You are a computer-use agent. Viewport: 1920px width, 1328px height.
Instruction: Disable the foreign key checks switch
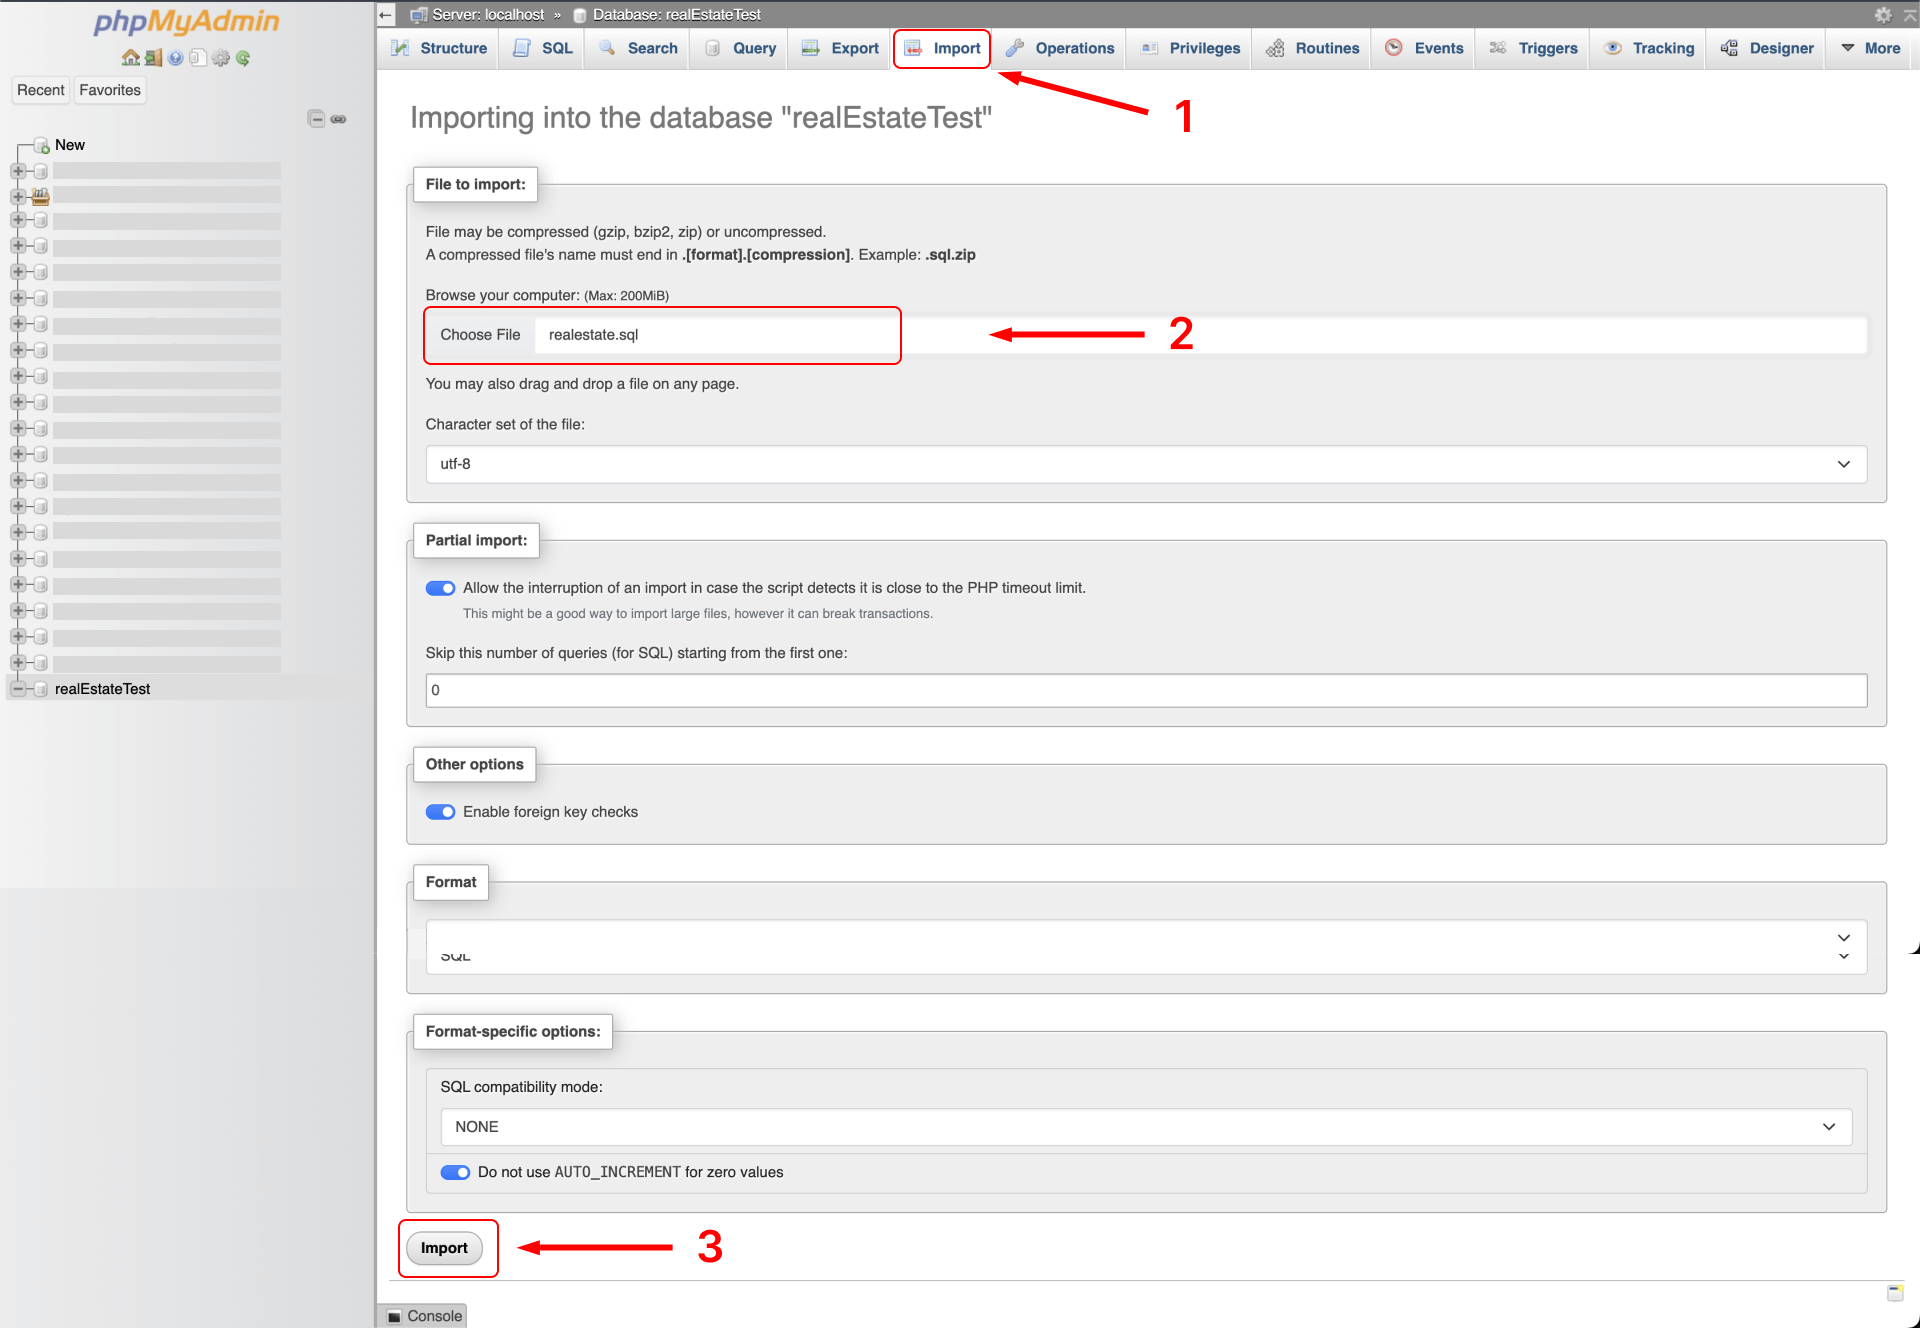tap(440, 812)
